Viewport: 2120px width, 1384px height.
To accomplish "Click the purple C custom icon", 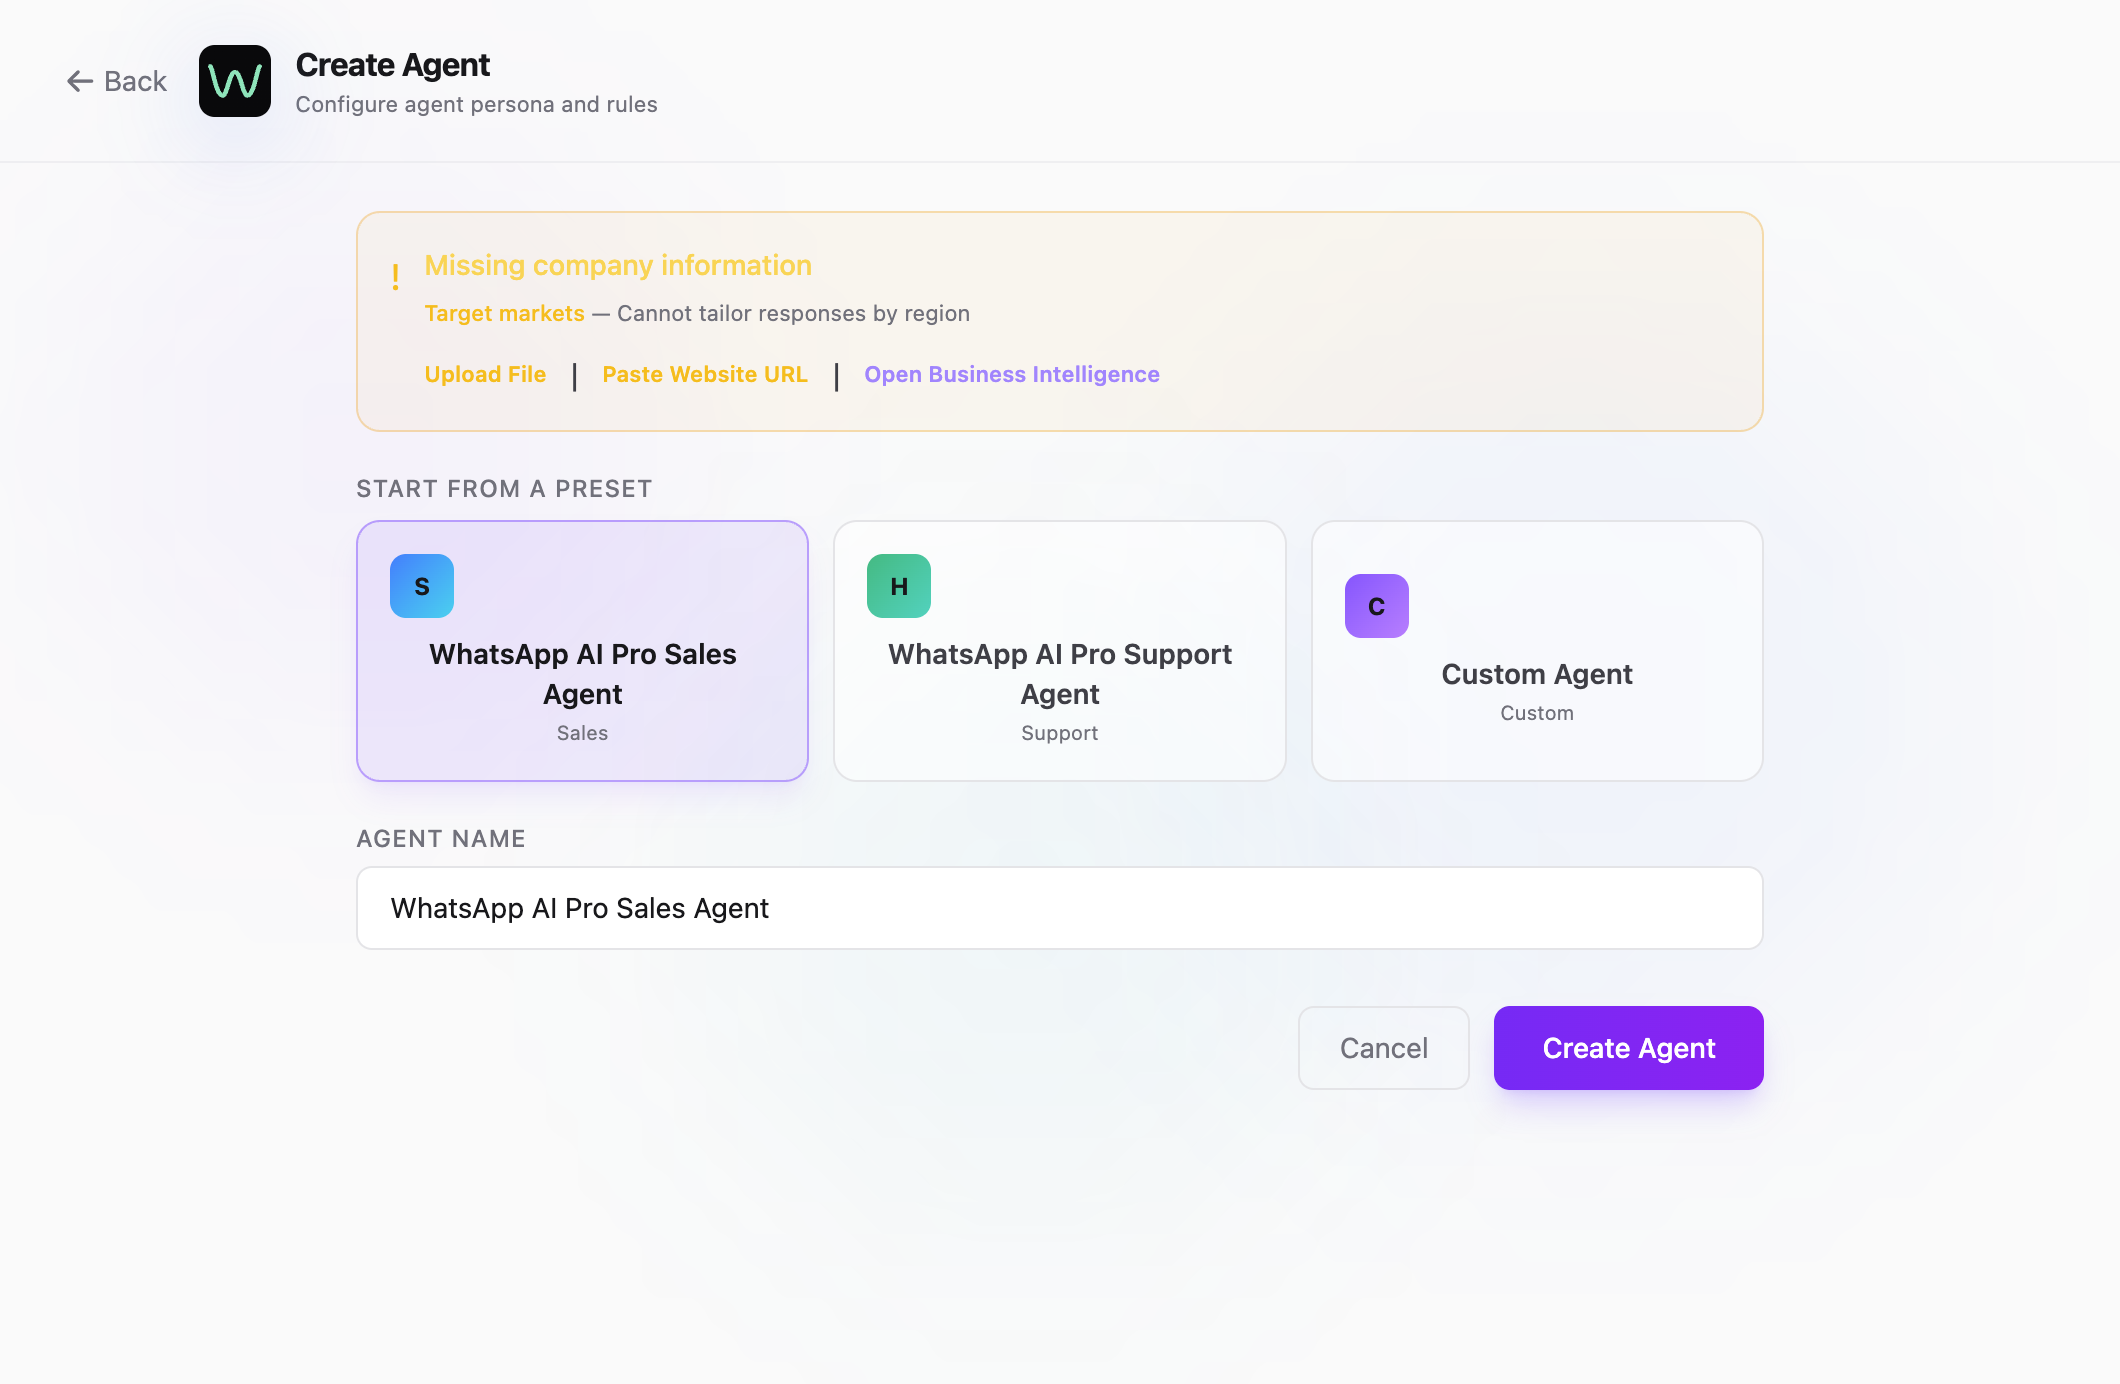I will (1377, 606).
